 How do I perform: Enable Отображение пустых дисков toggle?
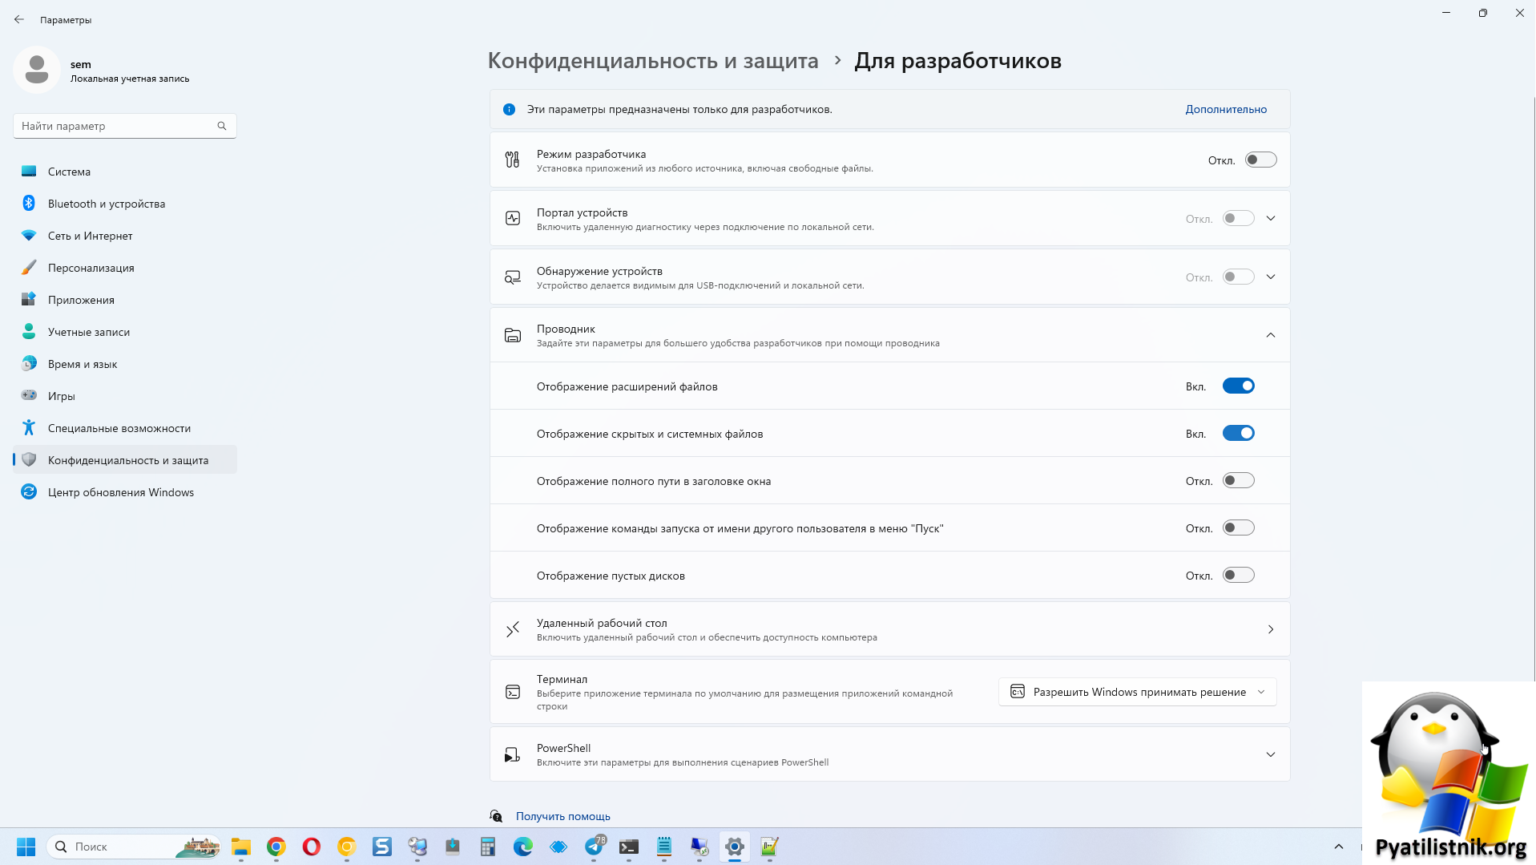point(1238,575)
